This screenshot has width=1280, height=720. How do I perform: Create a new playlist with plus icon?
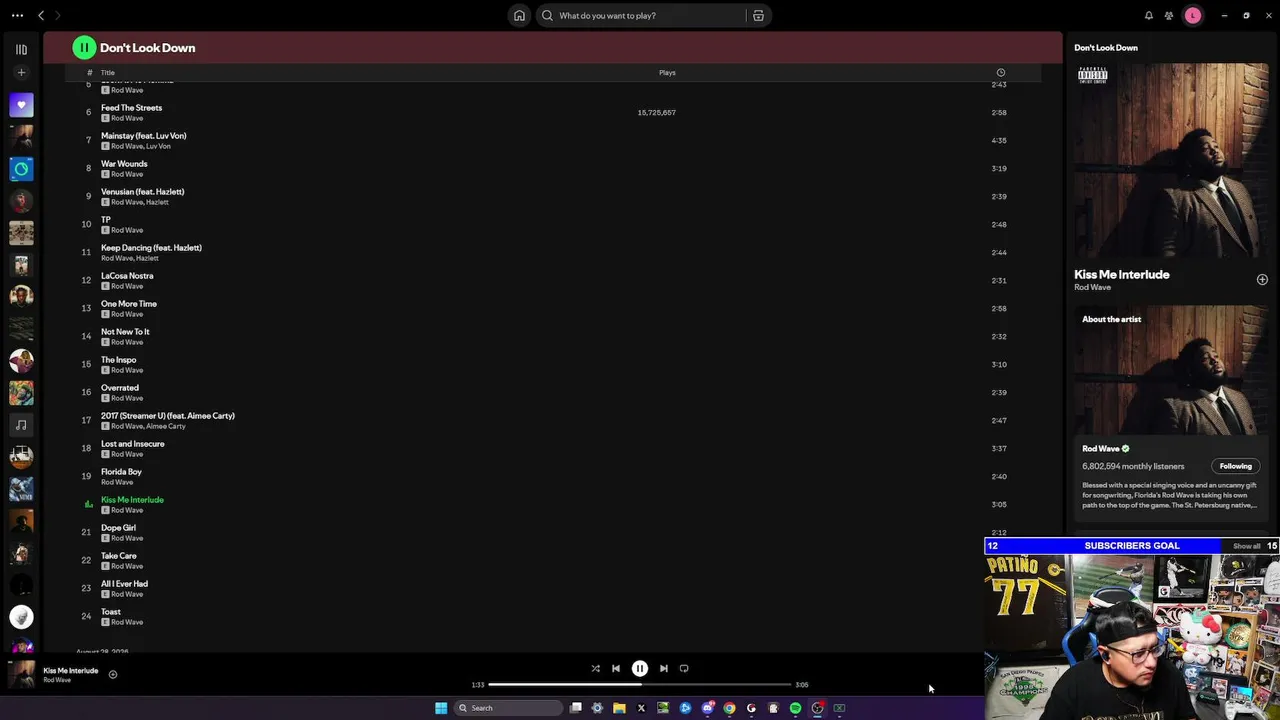[21, 72]
